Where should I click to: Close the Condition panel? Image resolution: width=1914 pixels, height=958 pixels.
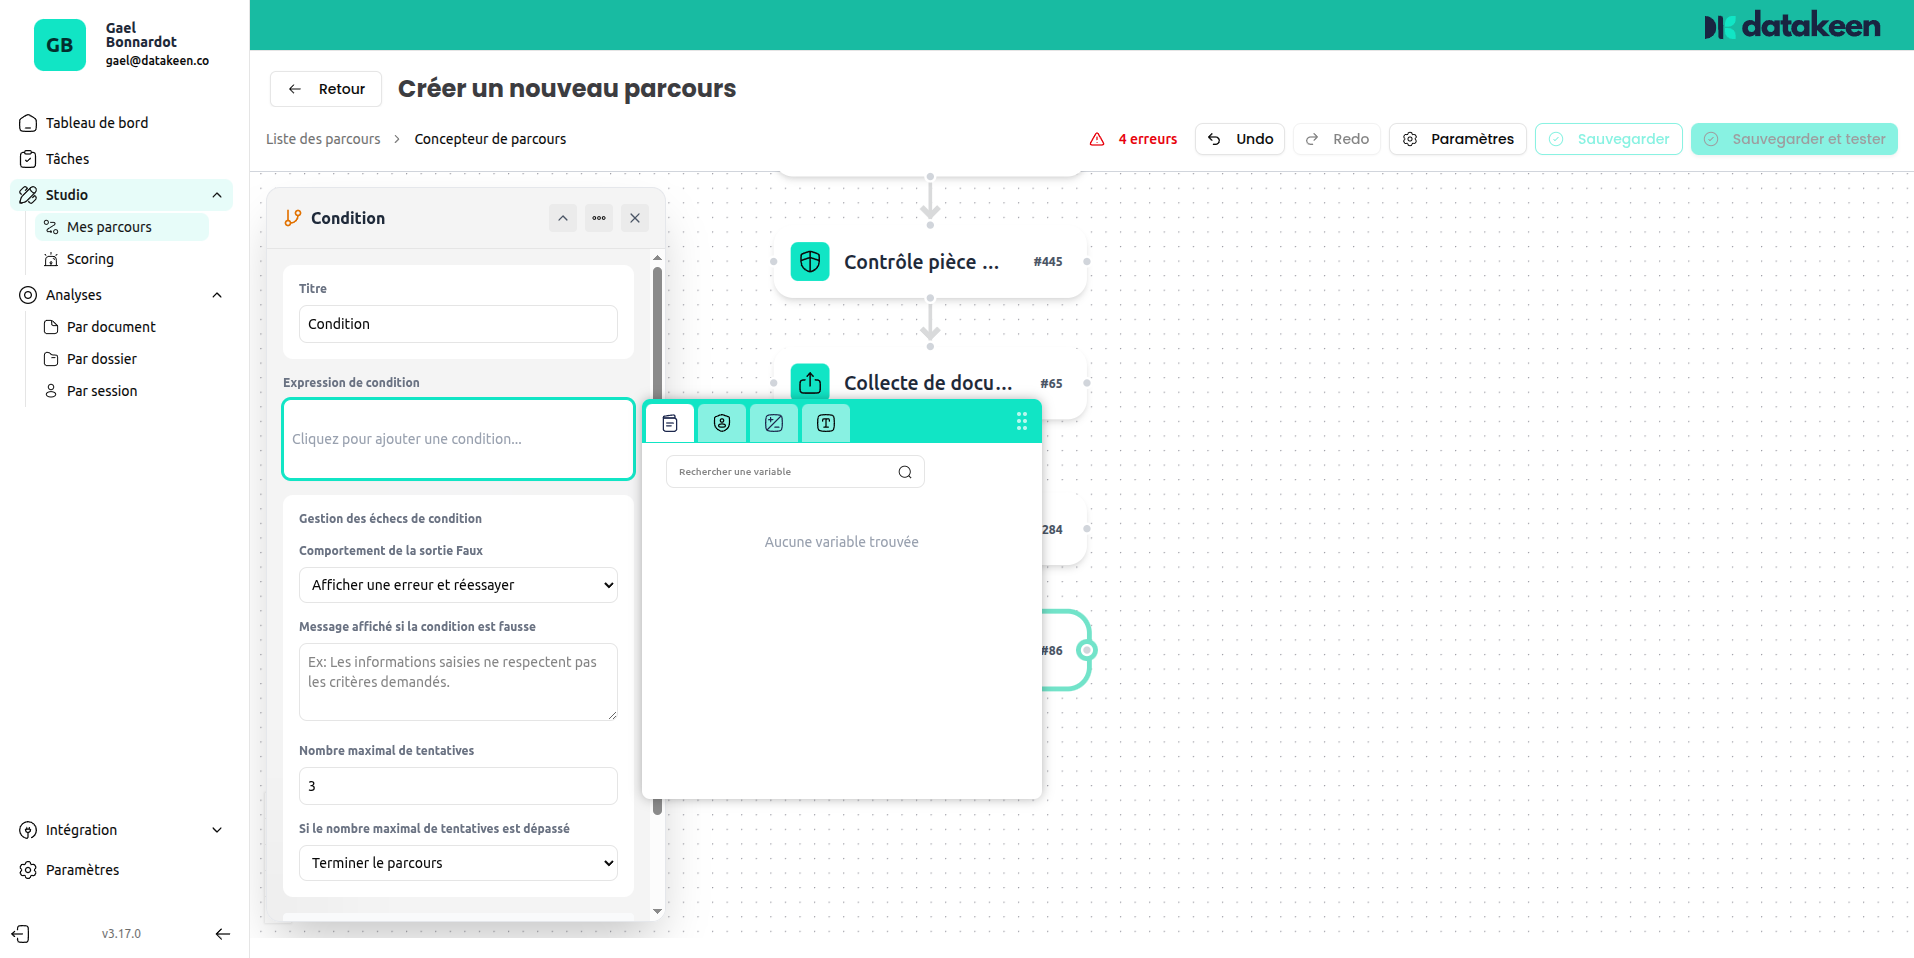pyautogui.click(x=635, y=218)
